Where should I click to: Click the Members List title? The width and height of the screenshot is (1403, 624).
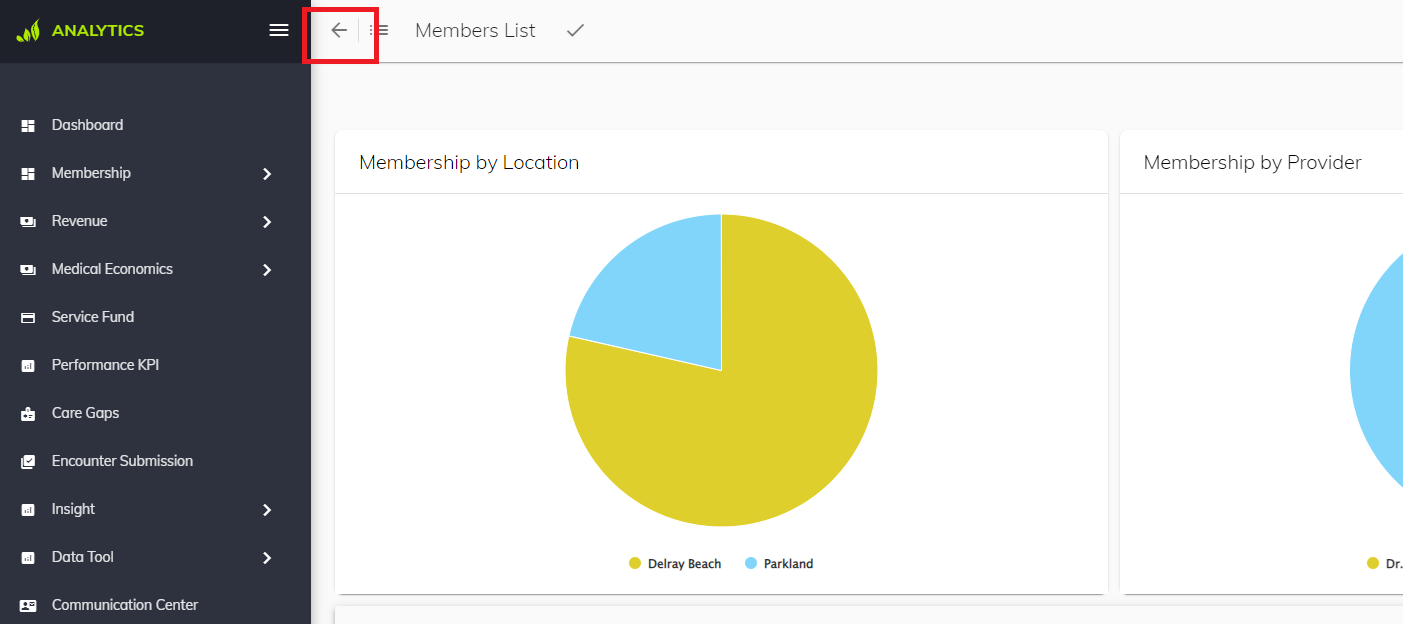pos(475,31)
